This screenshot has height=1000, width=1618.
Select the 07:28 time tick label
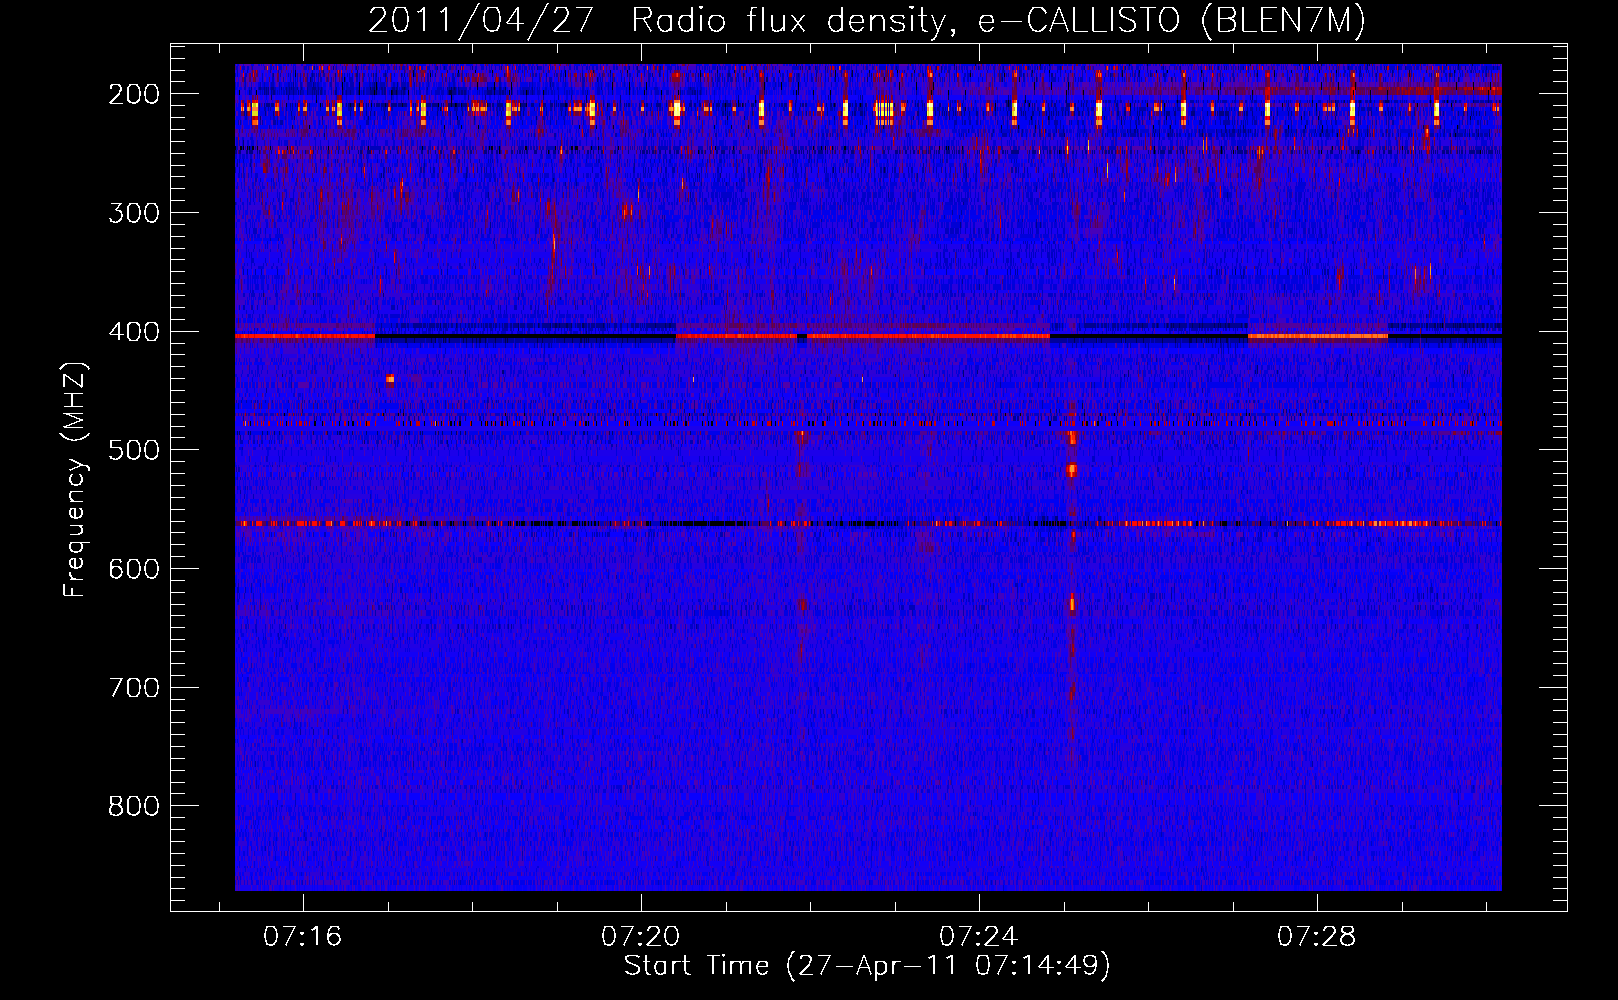coord(1316,937)
